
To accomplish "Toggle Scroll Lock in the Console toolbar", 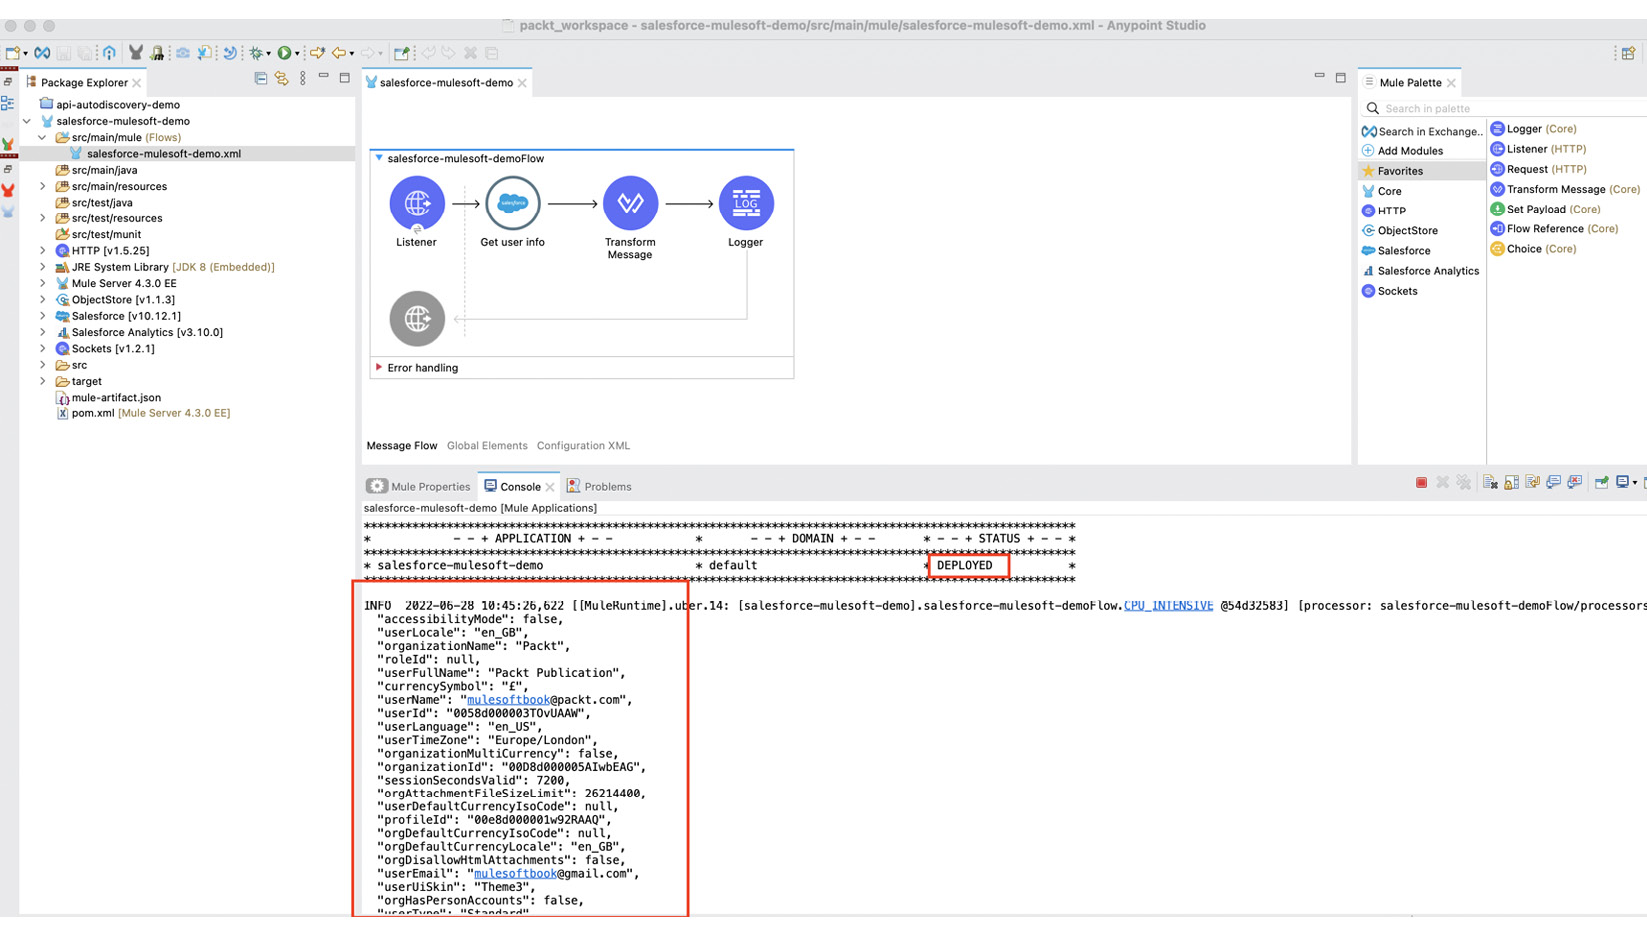I will pyautogui.click(x=1511, y=483).
